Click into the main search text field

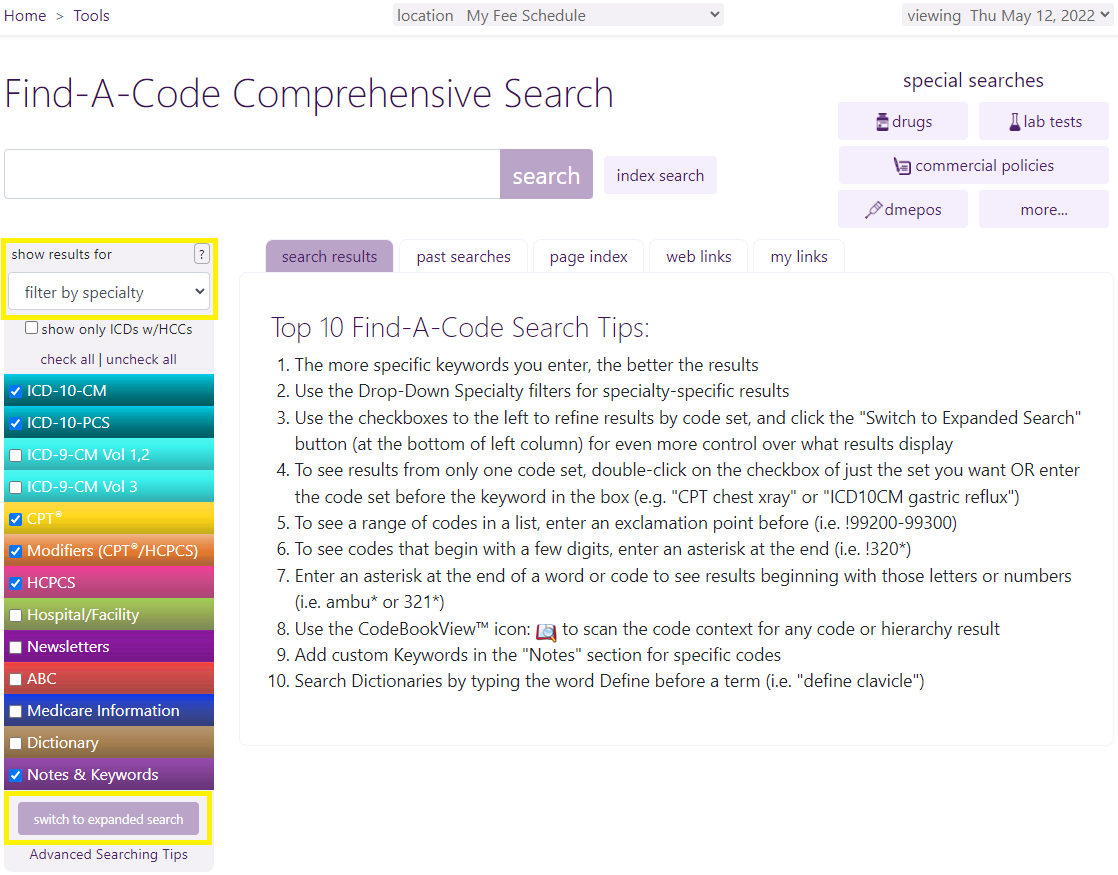pyautogui.click(x=252, y=174)
